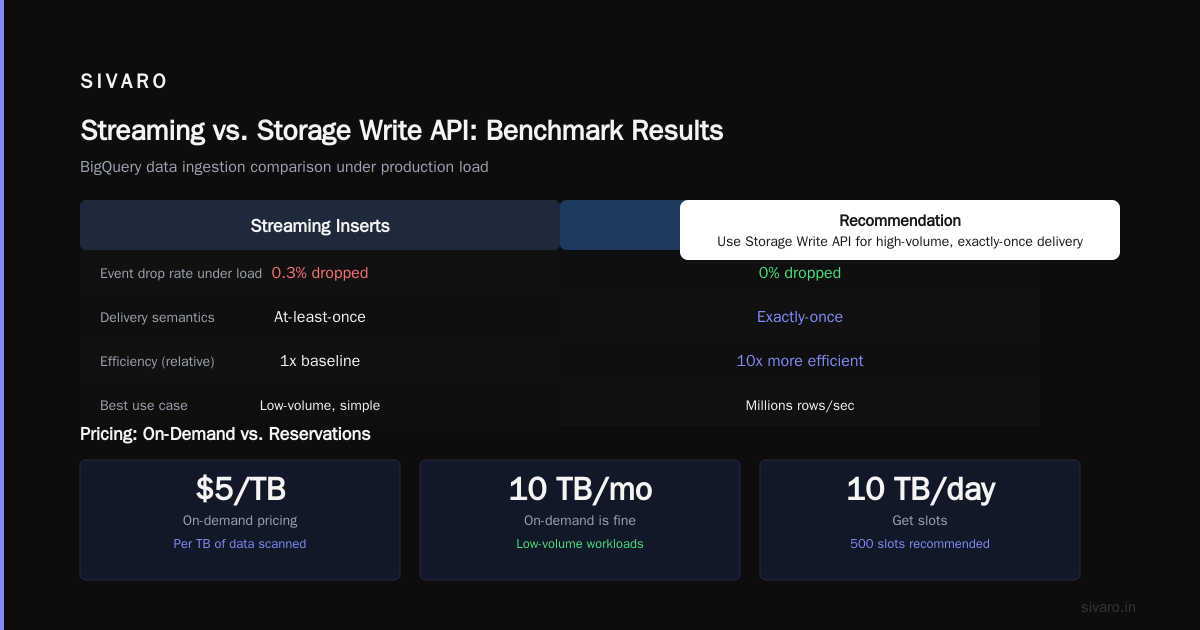
Task: Open the sivaro.in footer link
Action: [1108, 607]
